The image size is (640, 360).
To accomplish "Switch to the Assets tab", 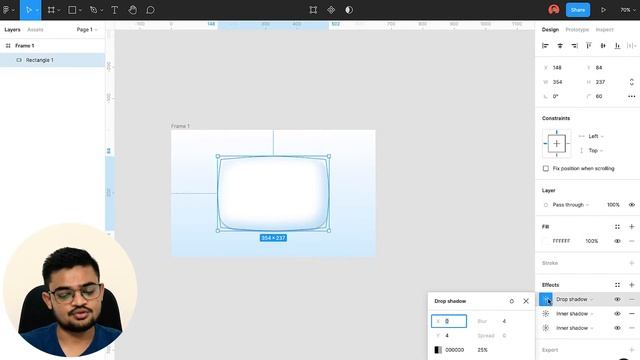I will click(35, 30).
